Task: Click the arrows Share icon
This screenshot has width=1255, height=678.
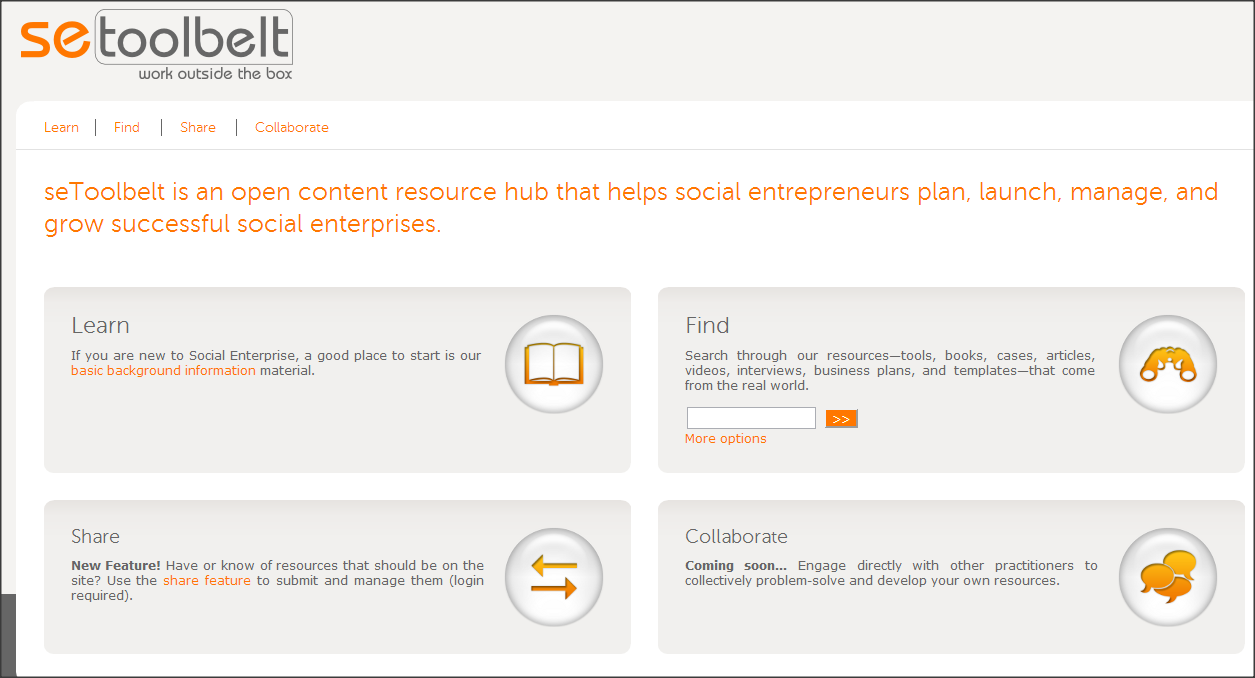Action: coord(554,577)
